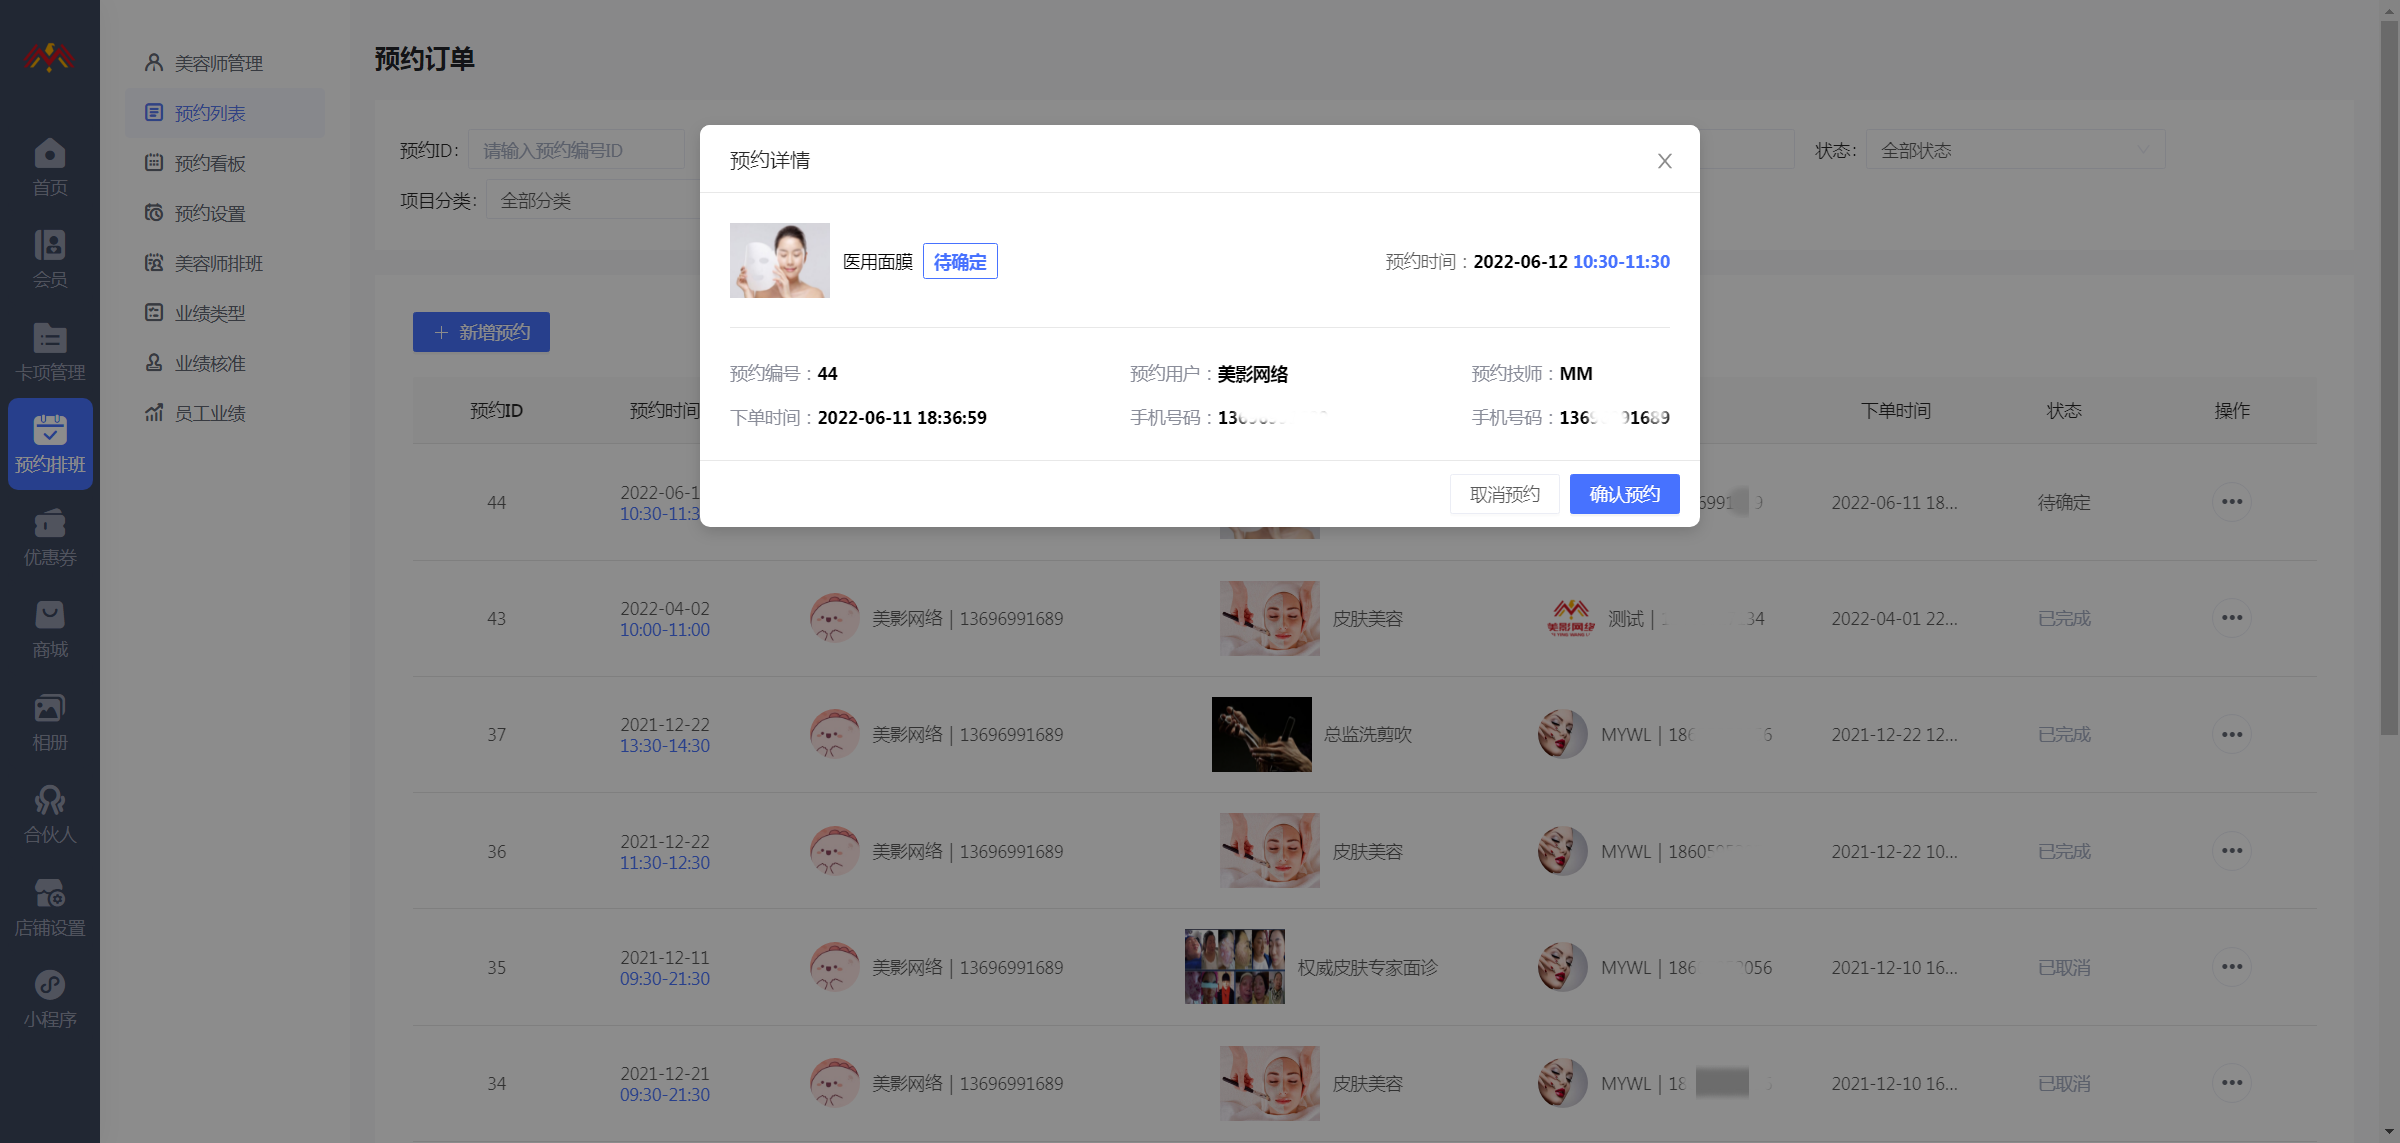Click the 取消预约 button
This screenshot has width=2400, height=1143.
tap(1504, 494)
